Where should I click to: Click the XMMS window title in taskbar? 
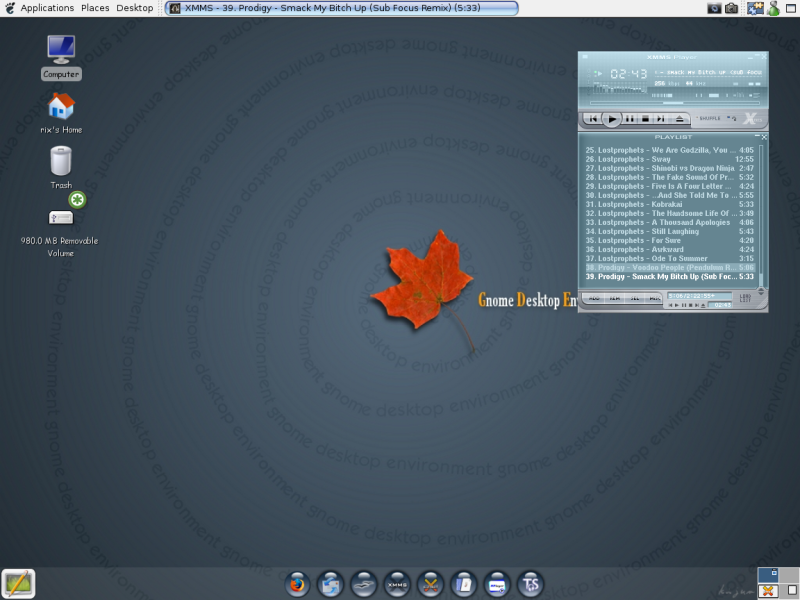coord(341,8)
